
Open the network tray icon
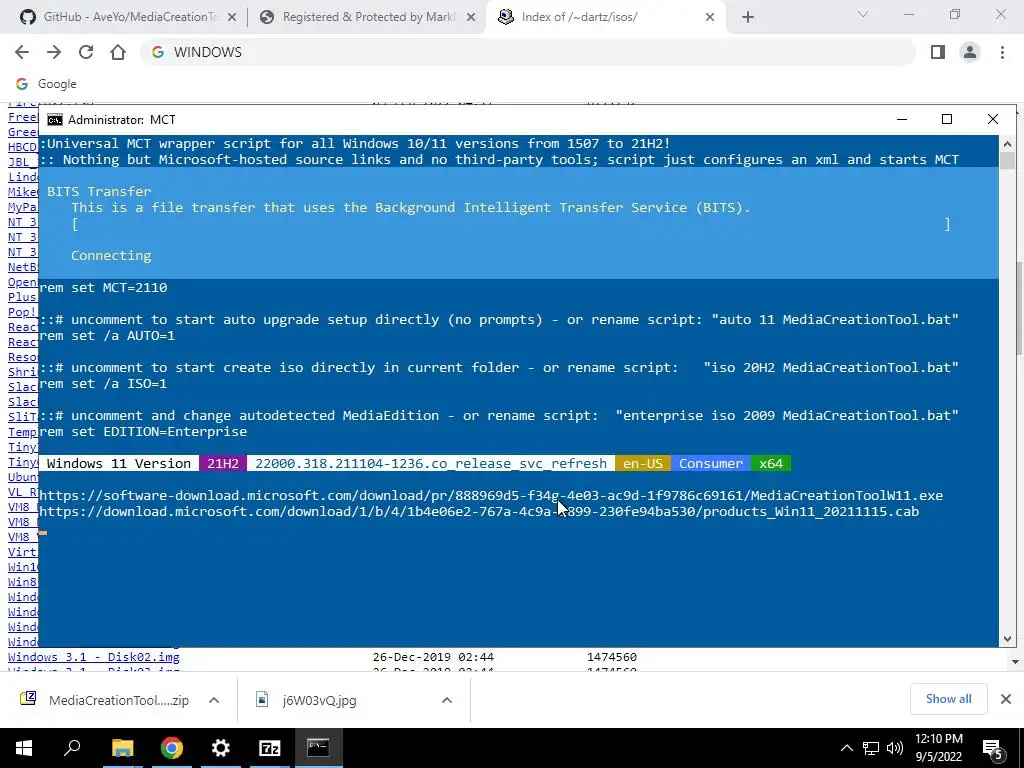point(871,748)
